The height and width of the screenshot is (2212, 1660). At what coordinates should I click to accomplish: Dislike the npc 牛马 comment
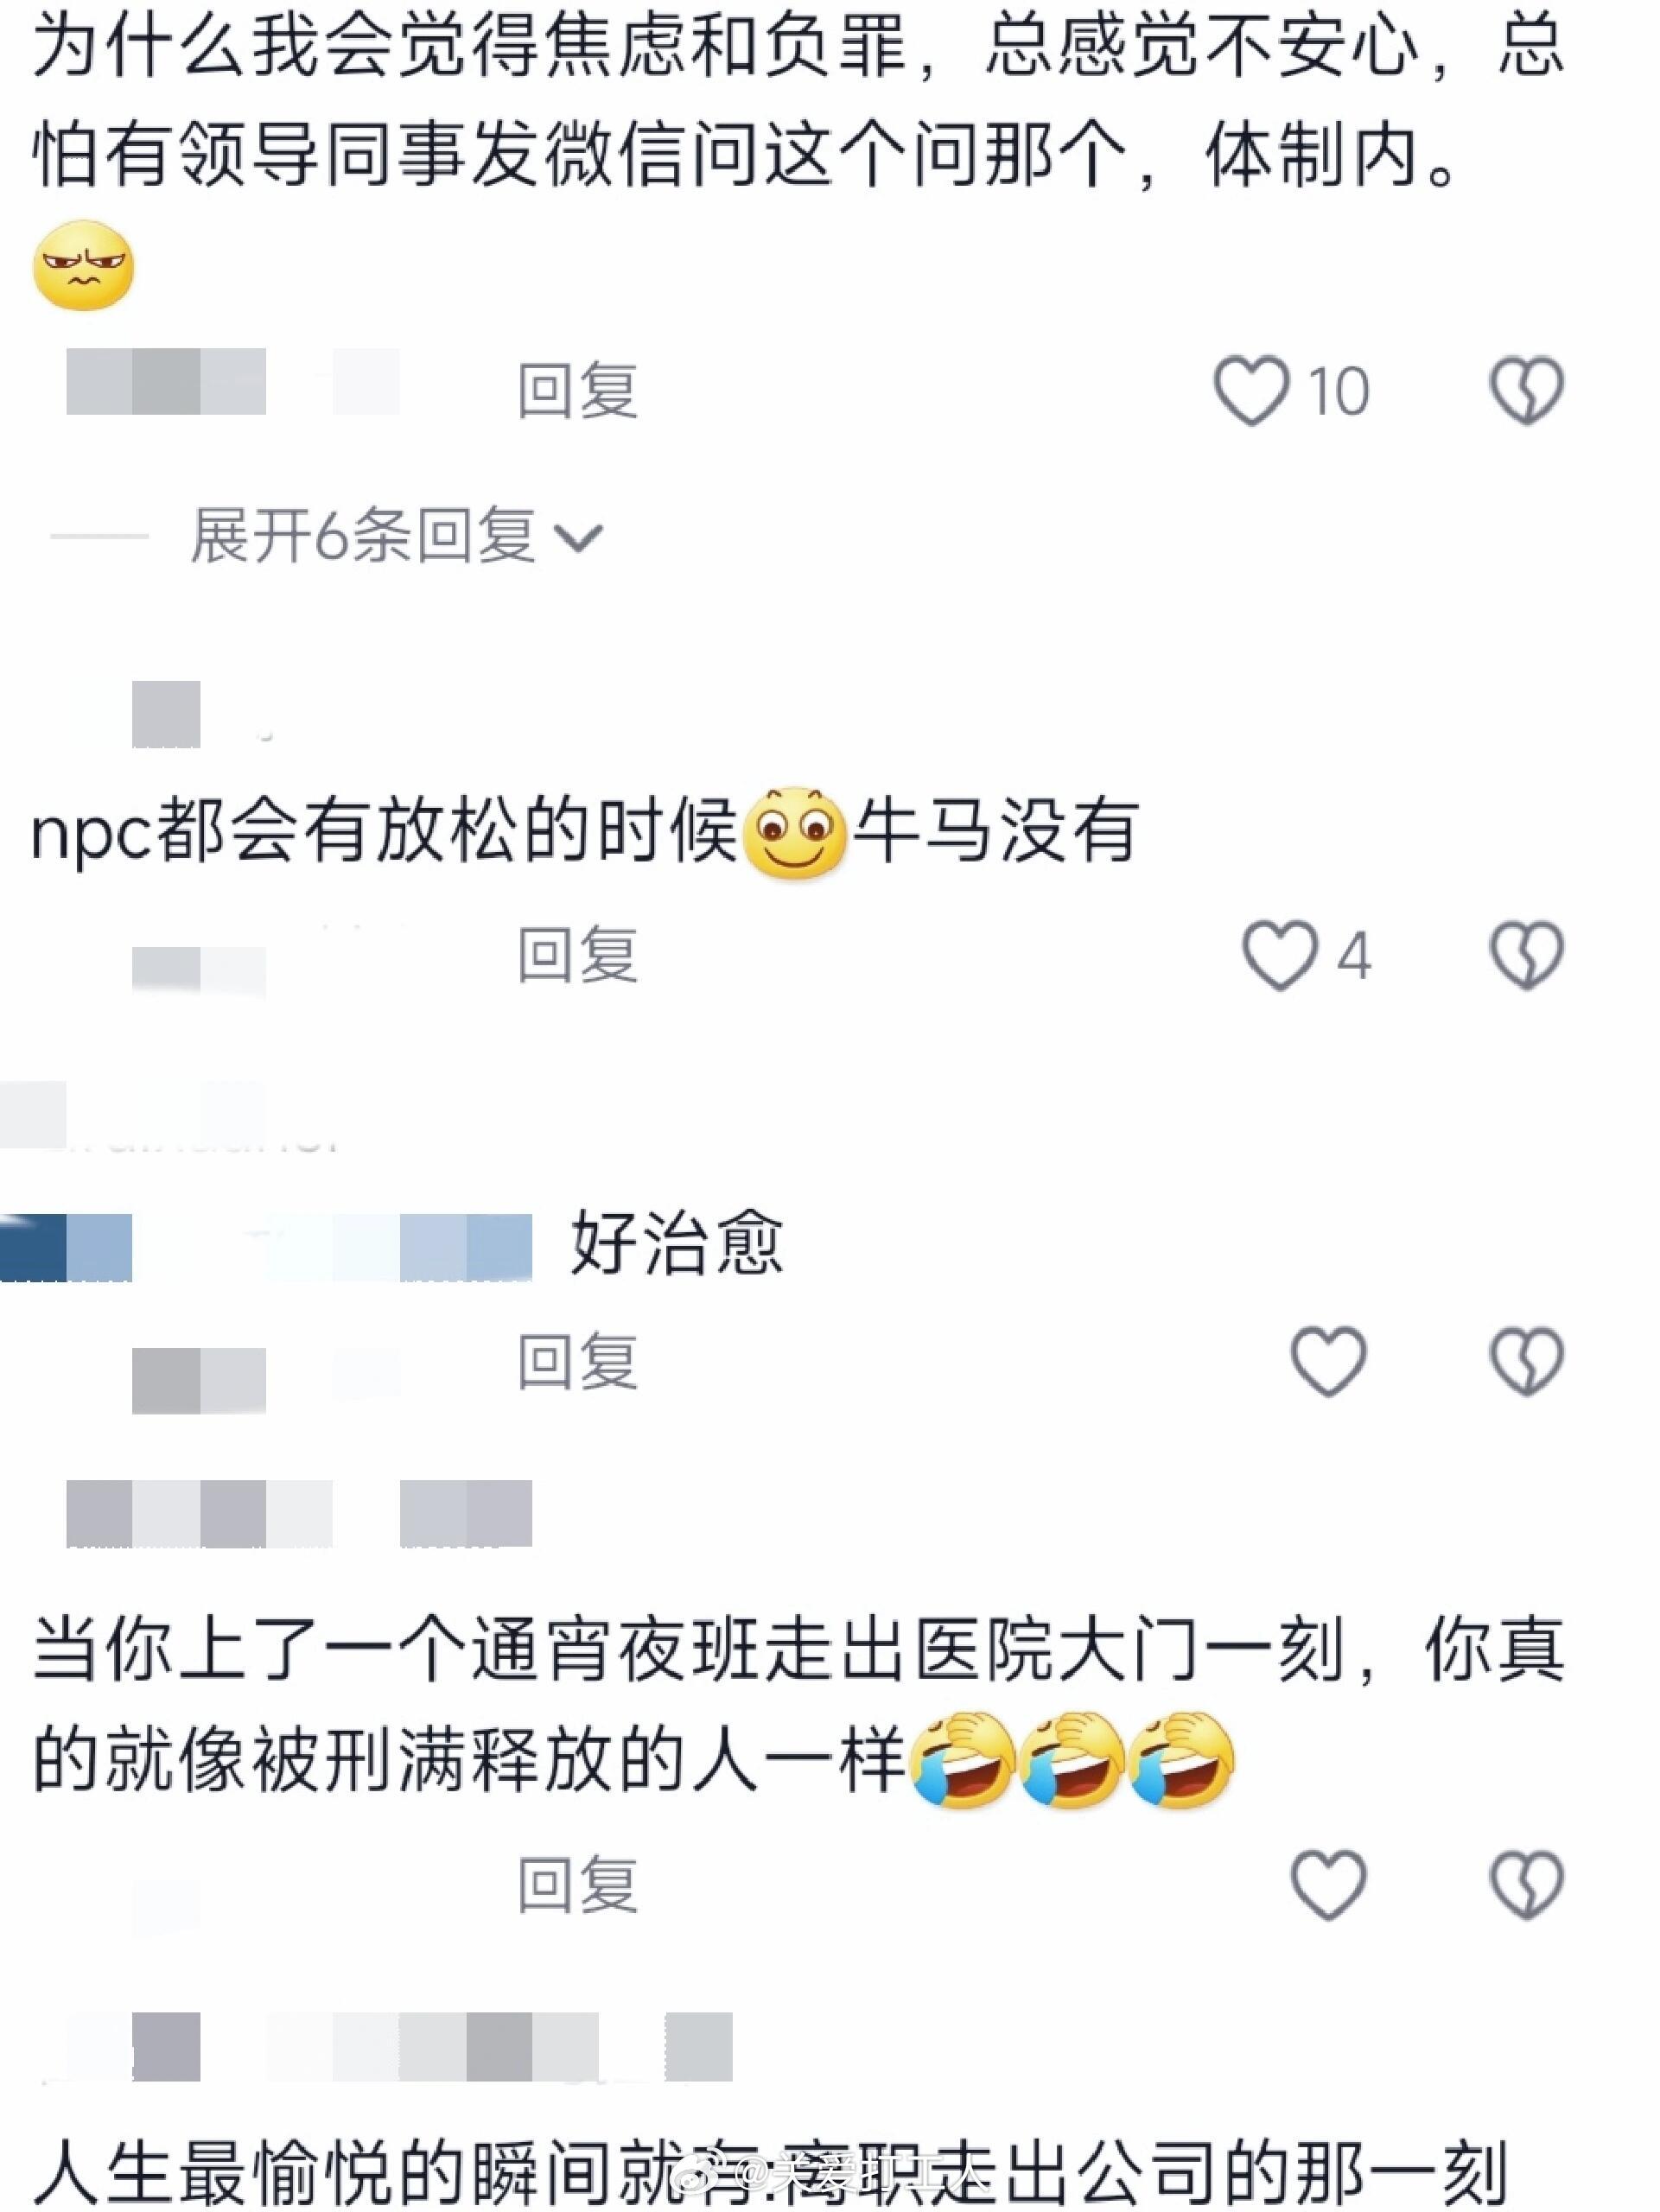coord(1526,956)
